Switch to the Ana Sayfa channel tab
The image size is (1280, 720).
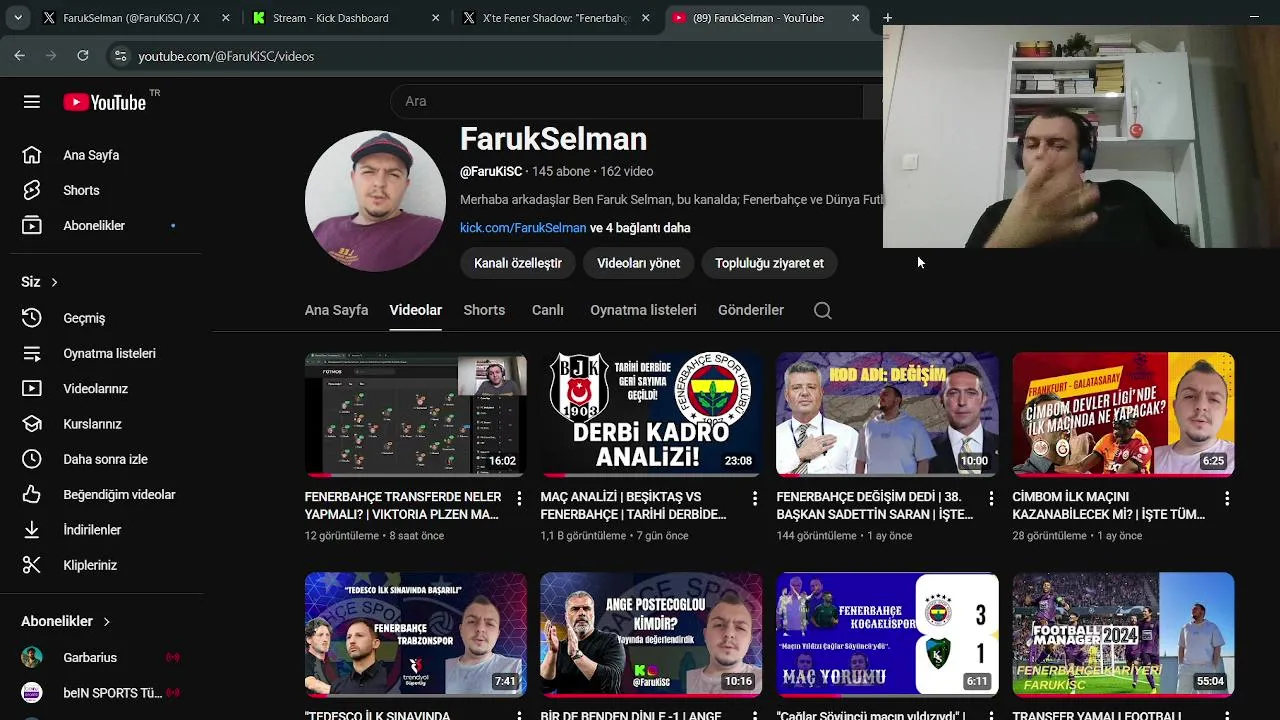(336, 310)
